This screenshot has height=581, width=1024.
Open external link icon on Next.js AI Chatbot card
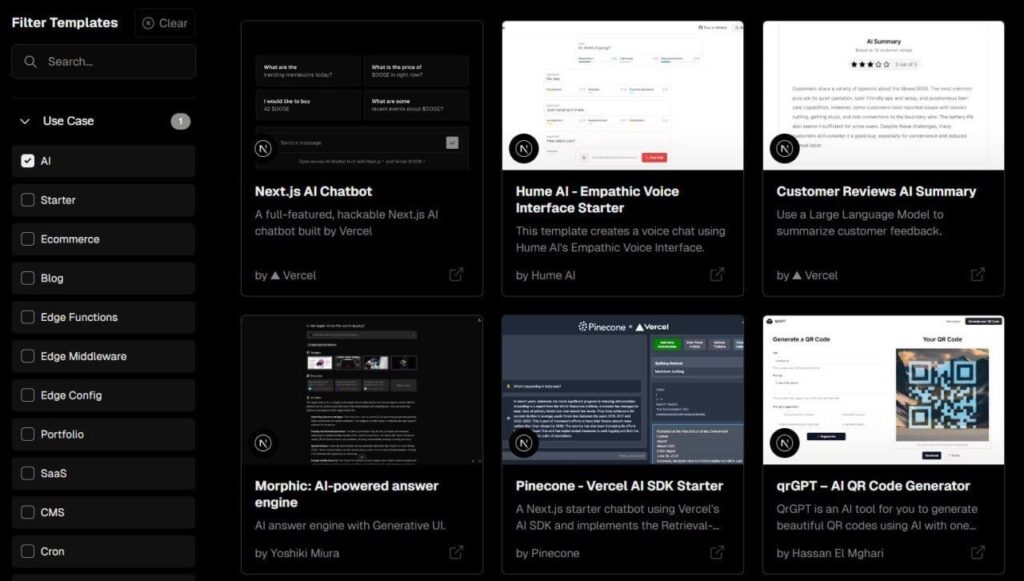[456, 274]
